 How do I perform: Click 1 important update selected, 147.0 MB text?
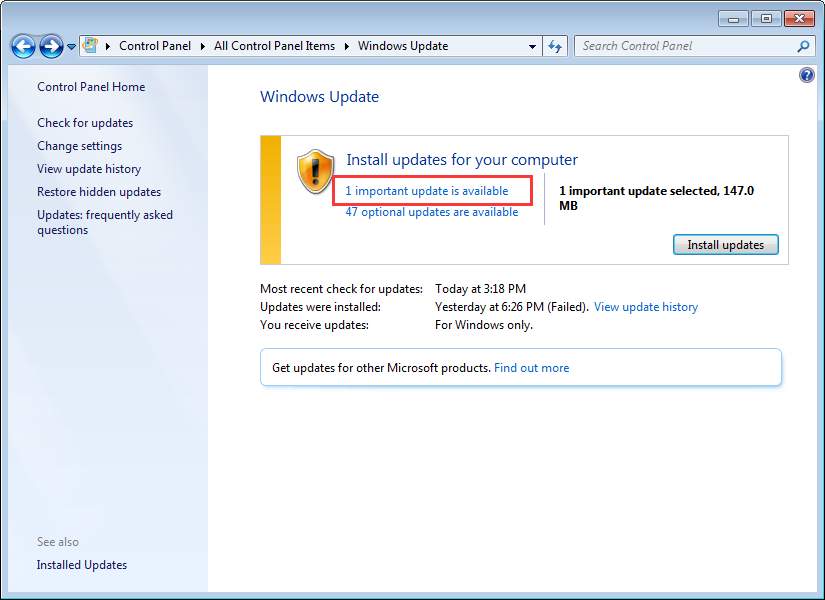657,198
